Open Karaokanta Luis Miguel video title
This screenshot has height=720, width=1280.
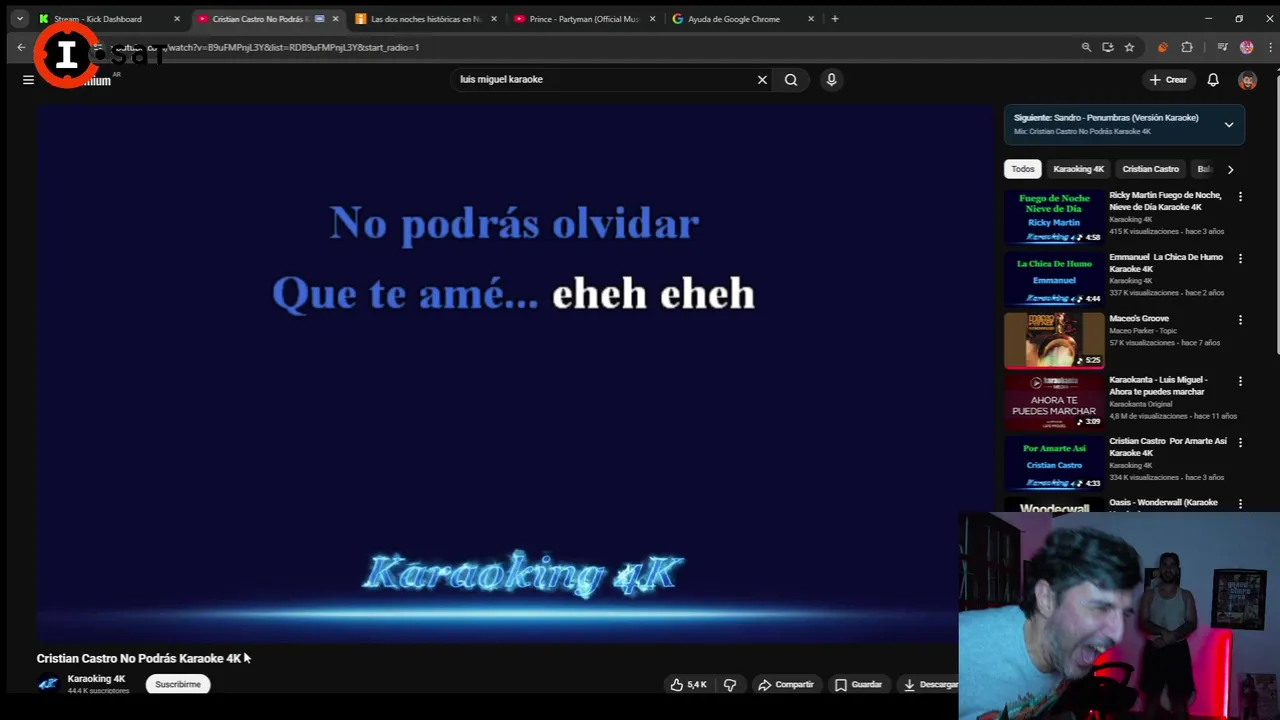1158,385
